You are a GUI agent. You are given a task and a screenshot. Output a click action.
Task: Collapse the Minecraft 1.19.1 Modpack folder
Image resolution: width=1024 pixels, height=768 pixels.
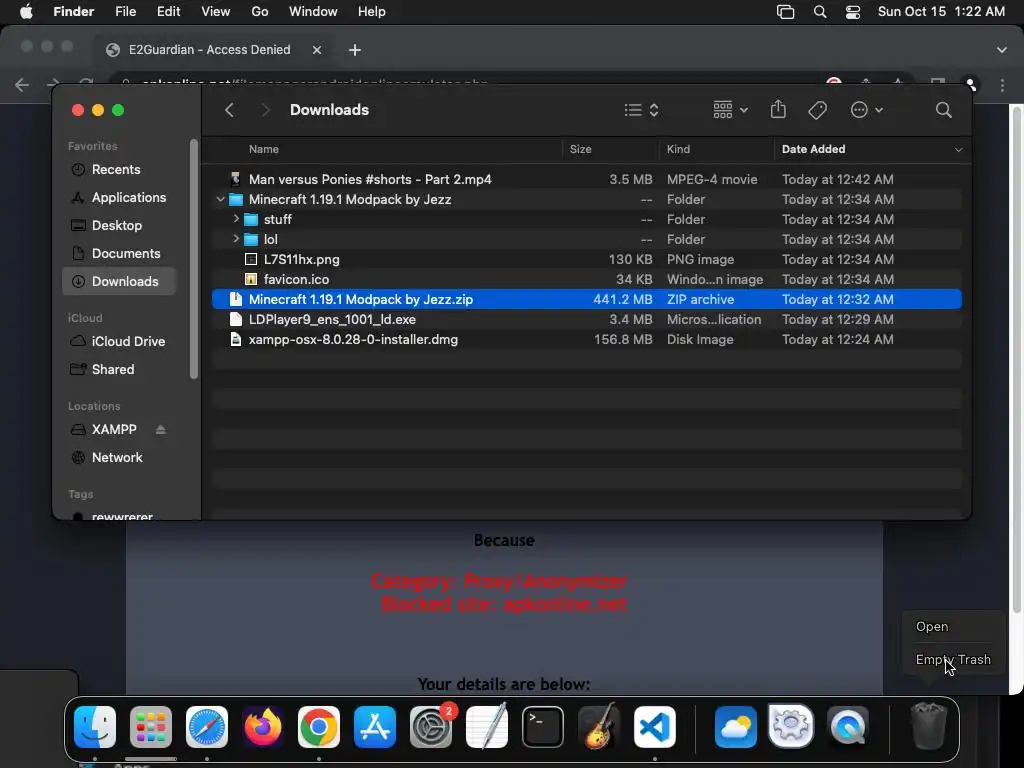(x=220, y=199)
